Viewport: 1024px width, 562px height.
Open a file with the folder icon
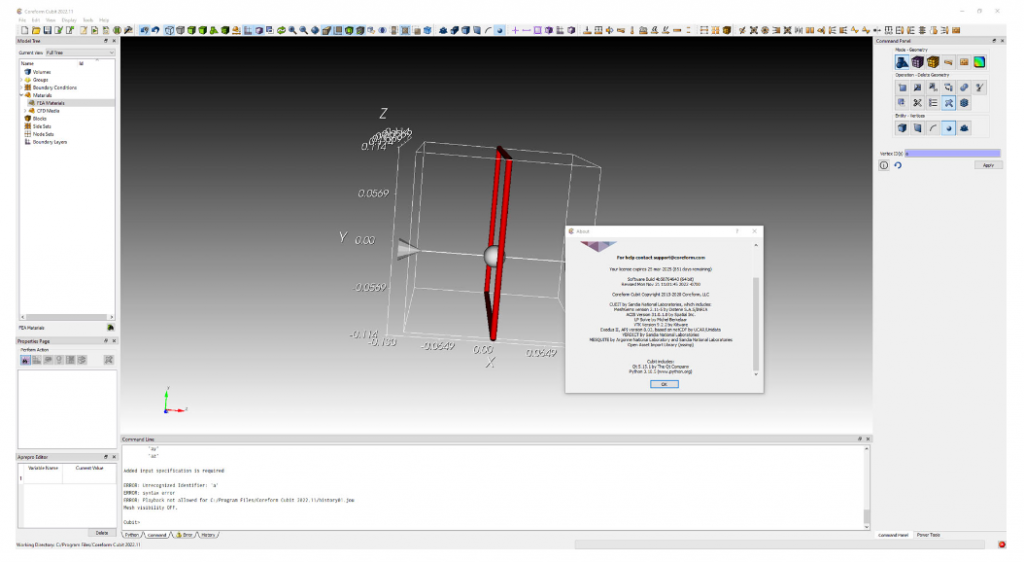[x=36, y=30]
